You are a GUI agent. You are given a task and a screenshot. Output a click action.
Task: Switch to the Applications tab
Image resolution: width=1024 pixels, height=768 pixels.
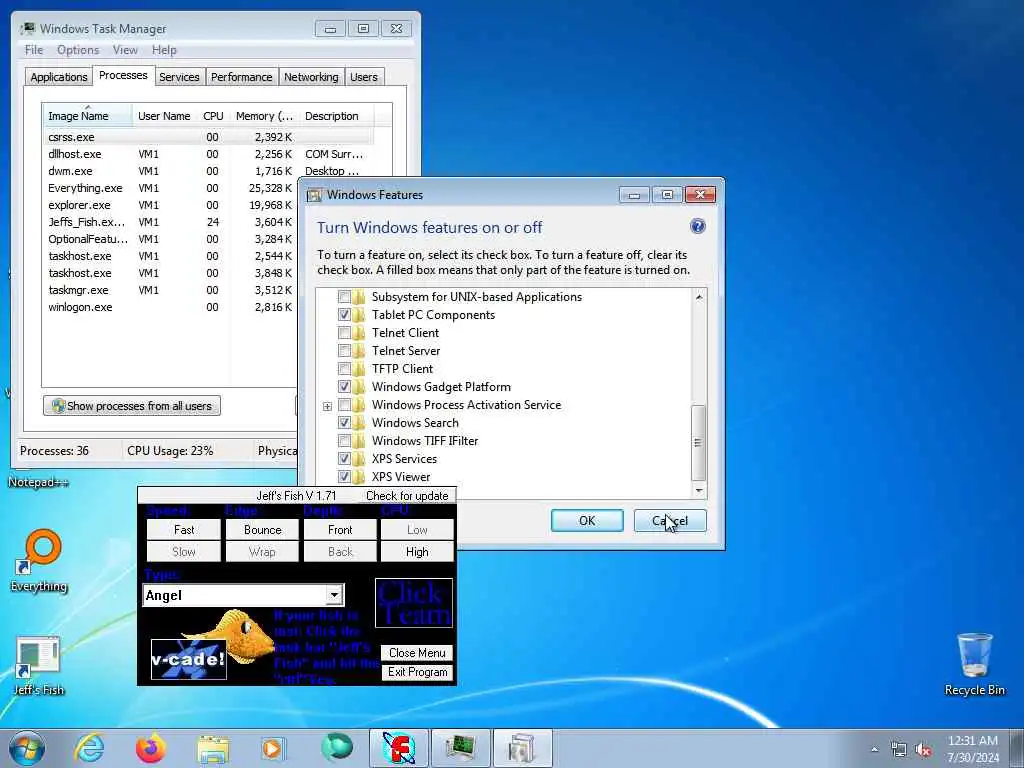(x=59, y=77)
